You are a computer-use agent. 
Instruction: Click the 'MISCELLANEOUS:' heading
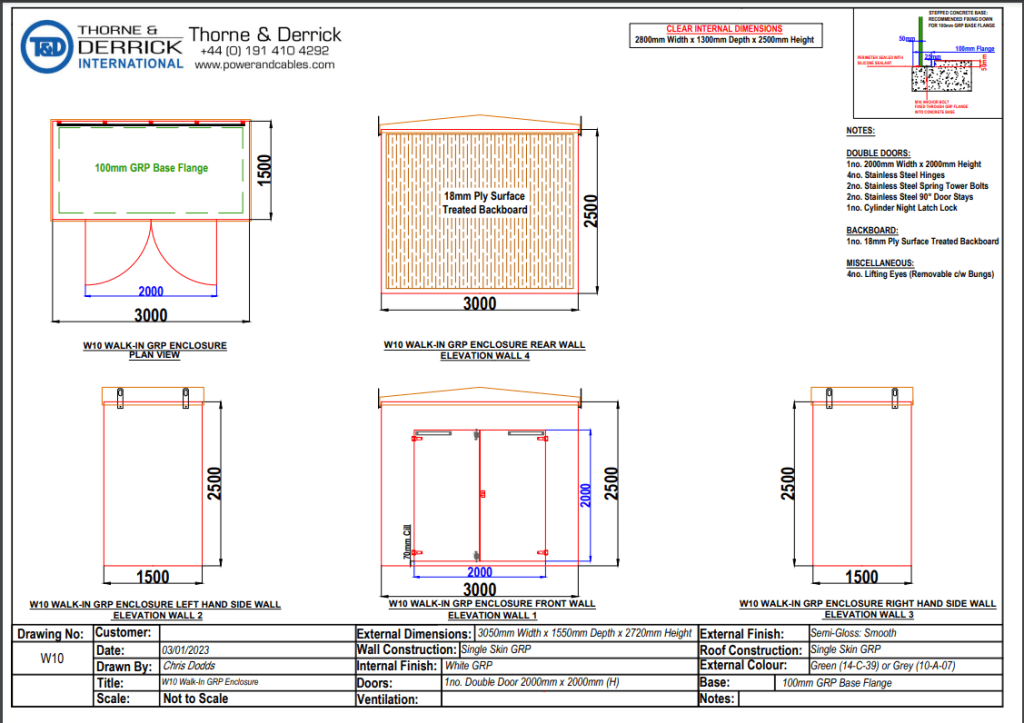(880, 263)
